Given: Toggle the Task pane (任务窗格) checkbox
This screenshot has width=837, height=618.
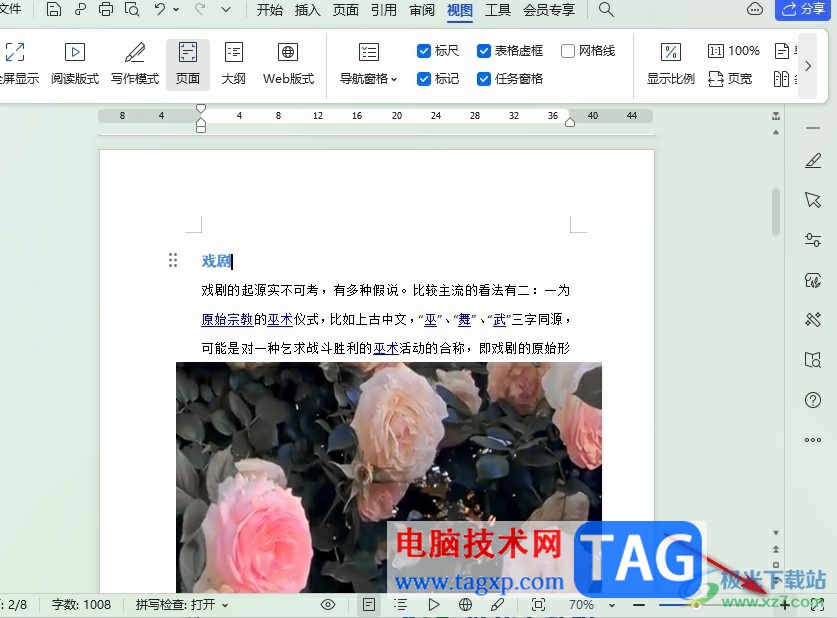Looking at the screenshot, I should click(483, 79).
